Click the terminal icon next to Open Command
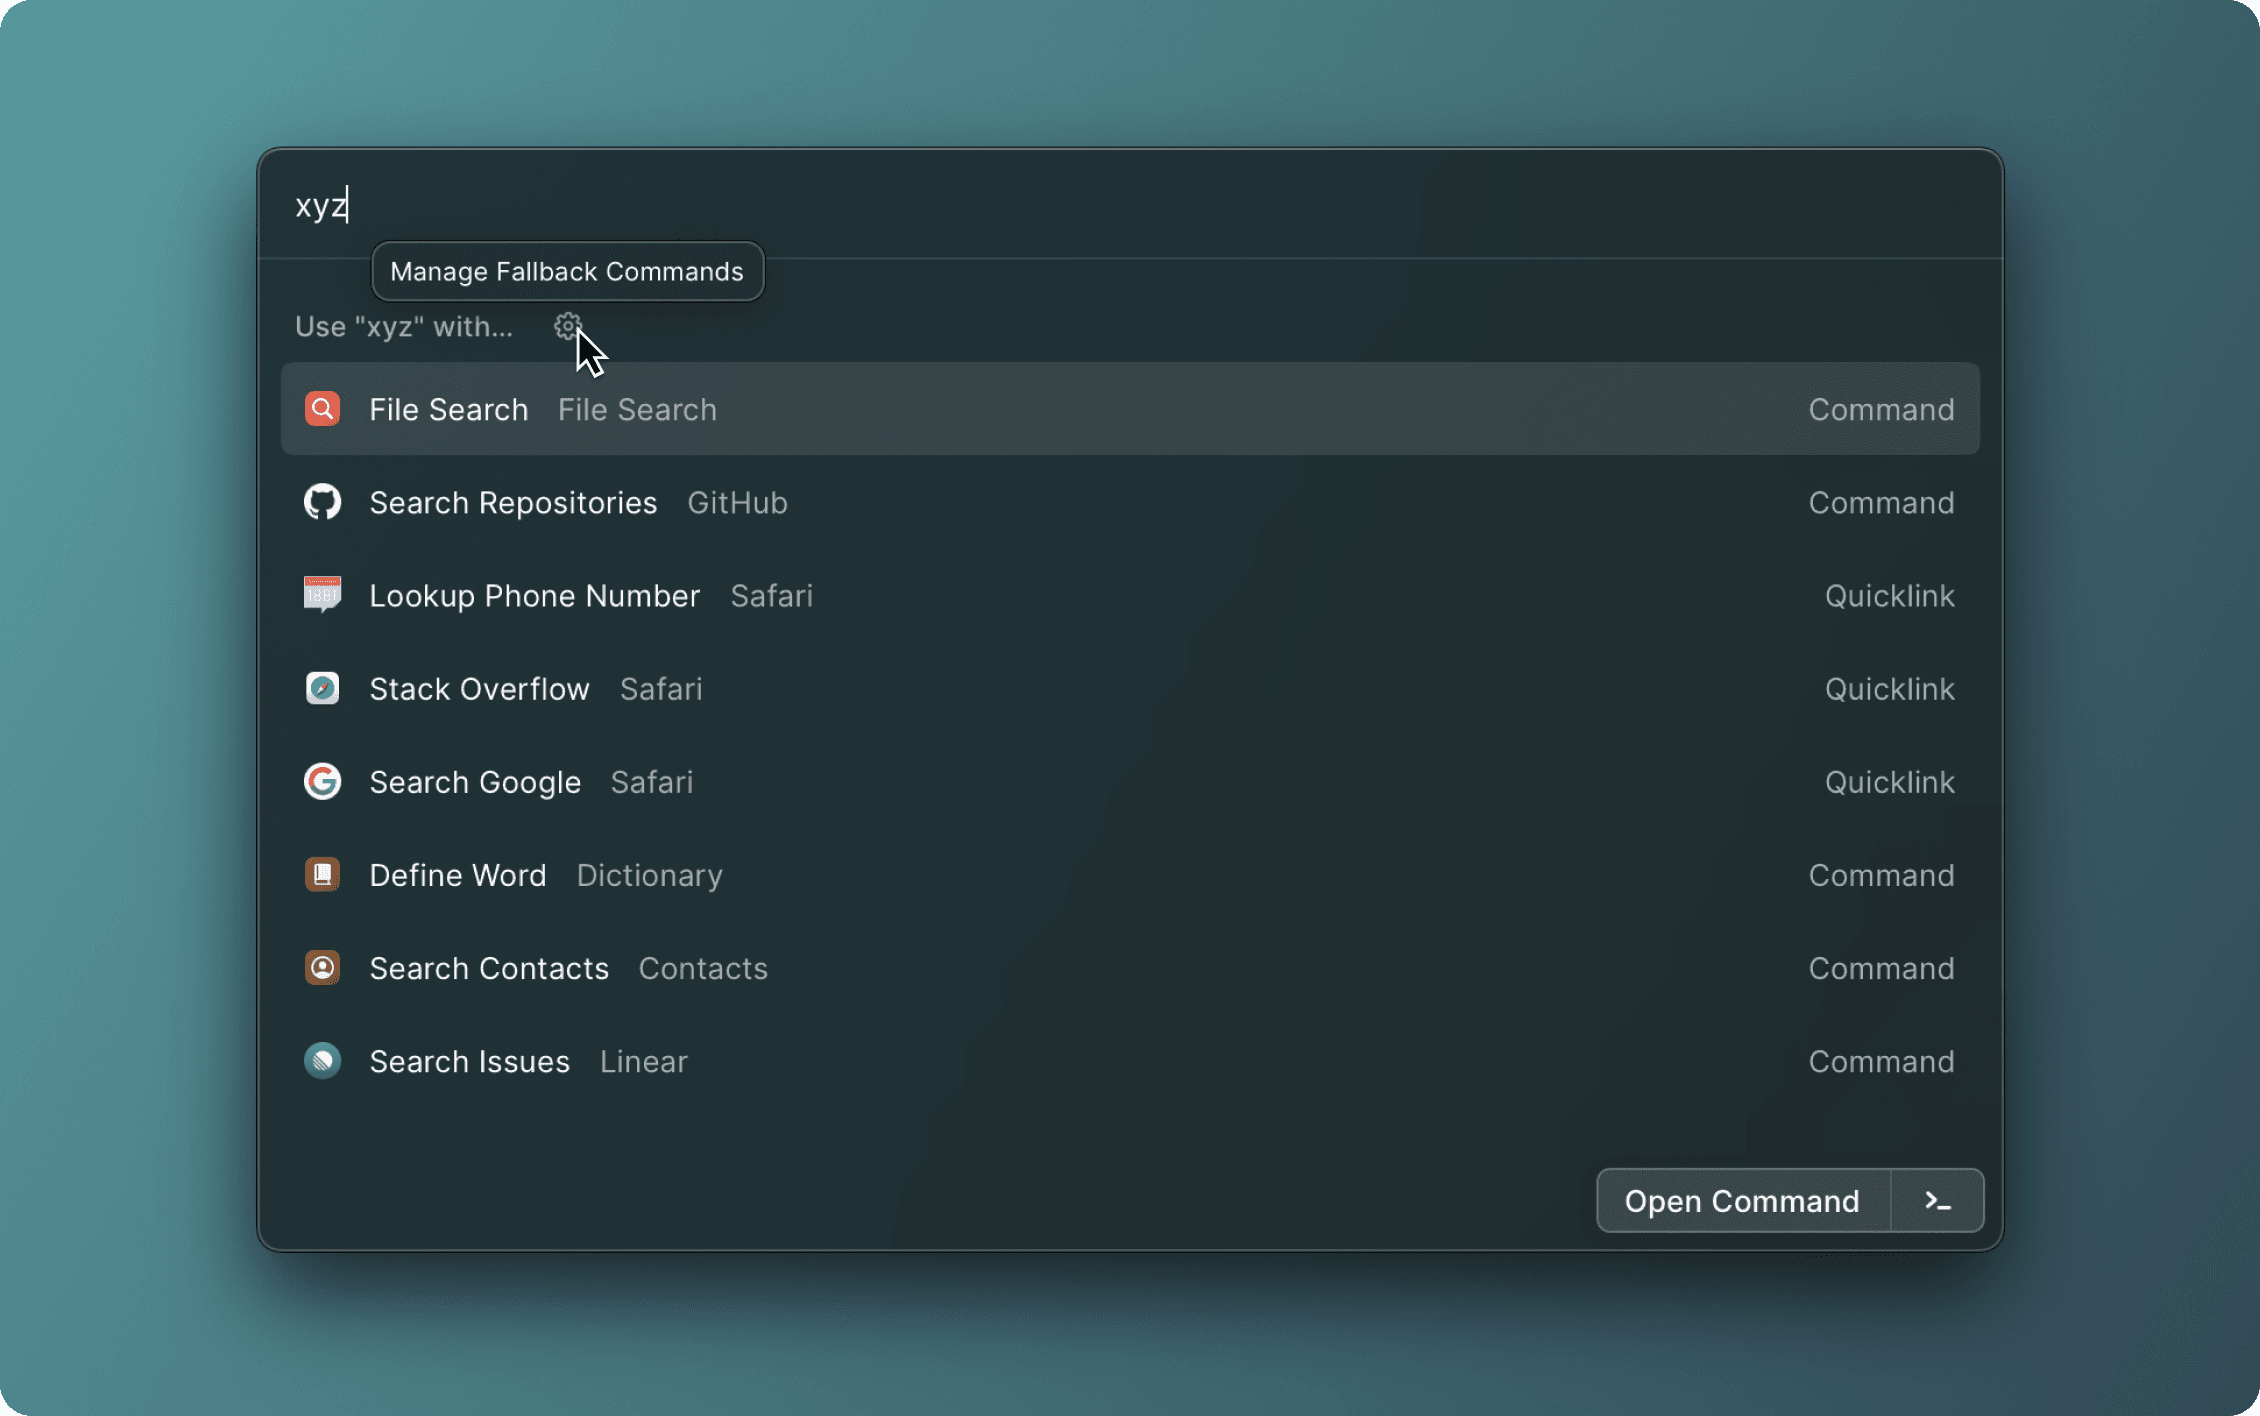 pos(1937,1200)
